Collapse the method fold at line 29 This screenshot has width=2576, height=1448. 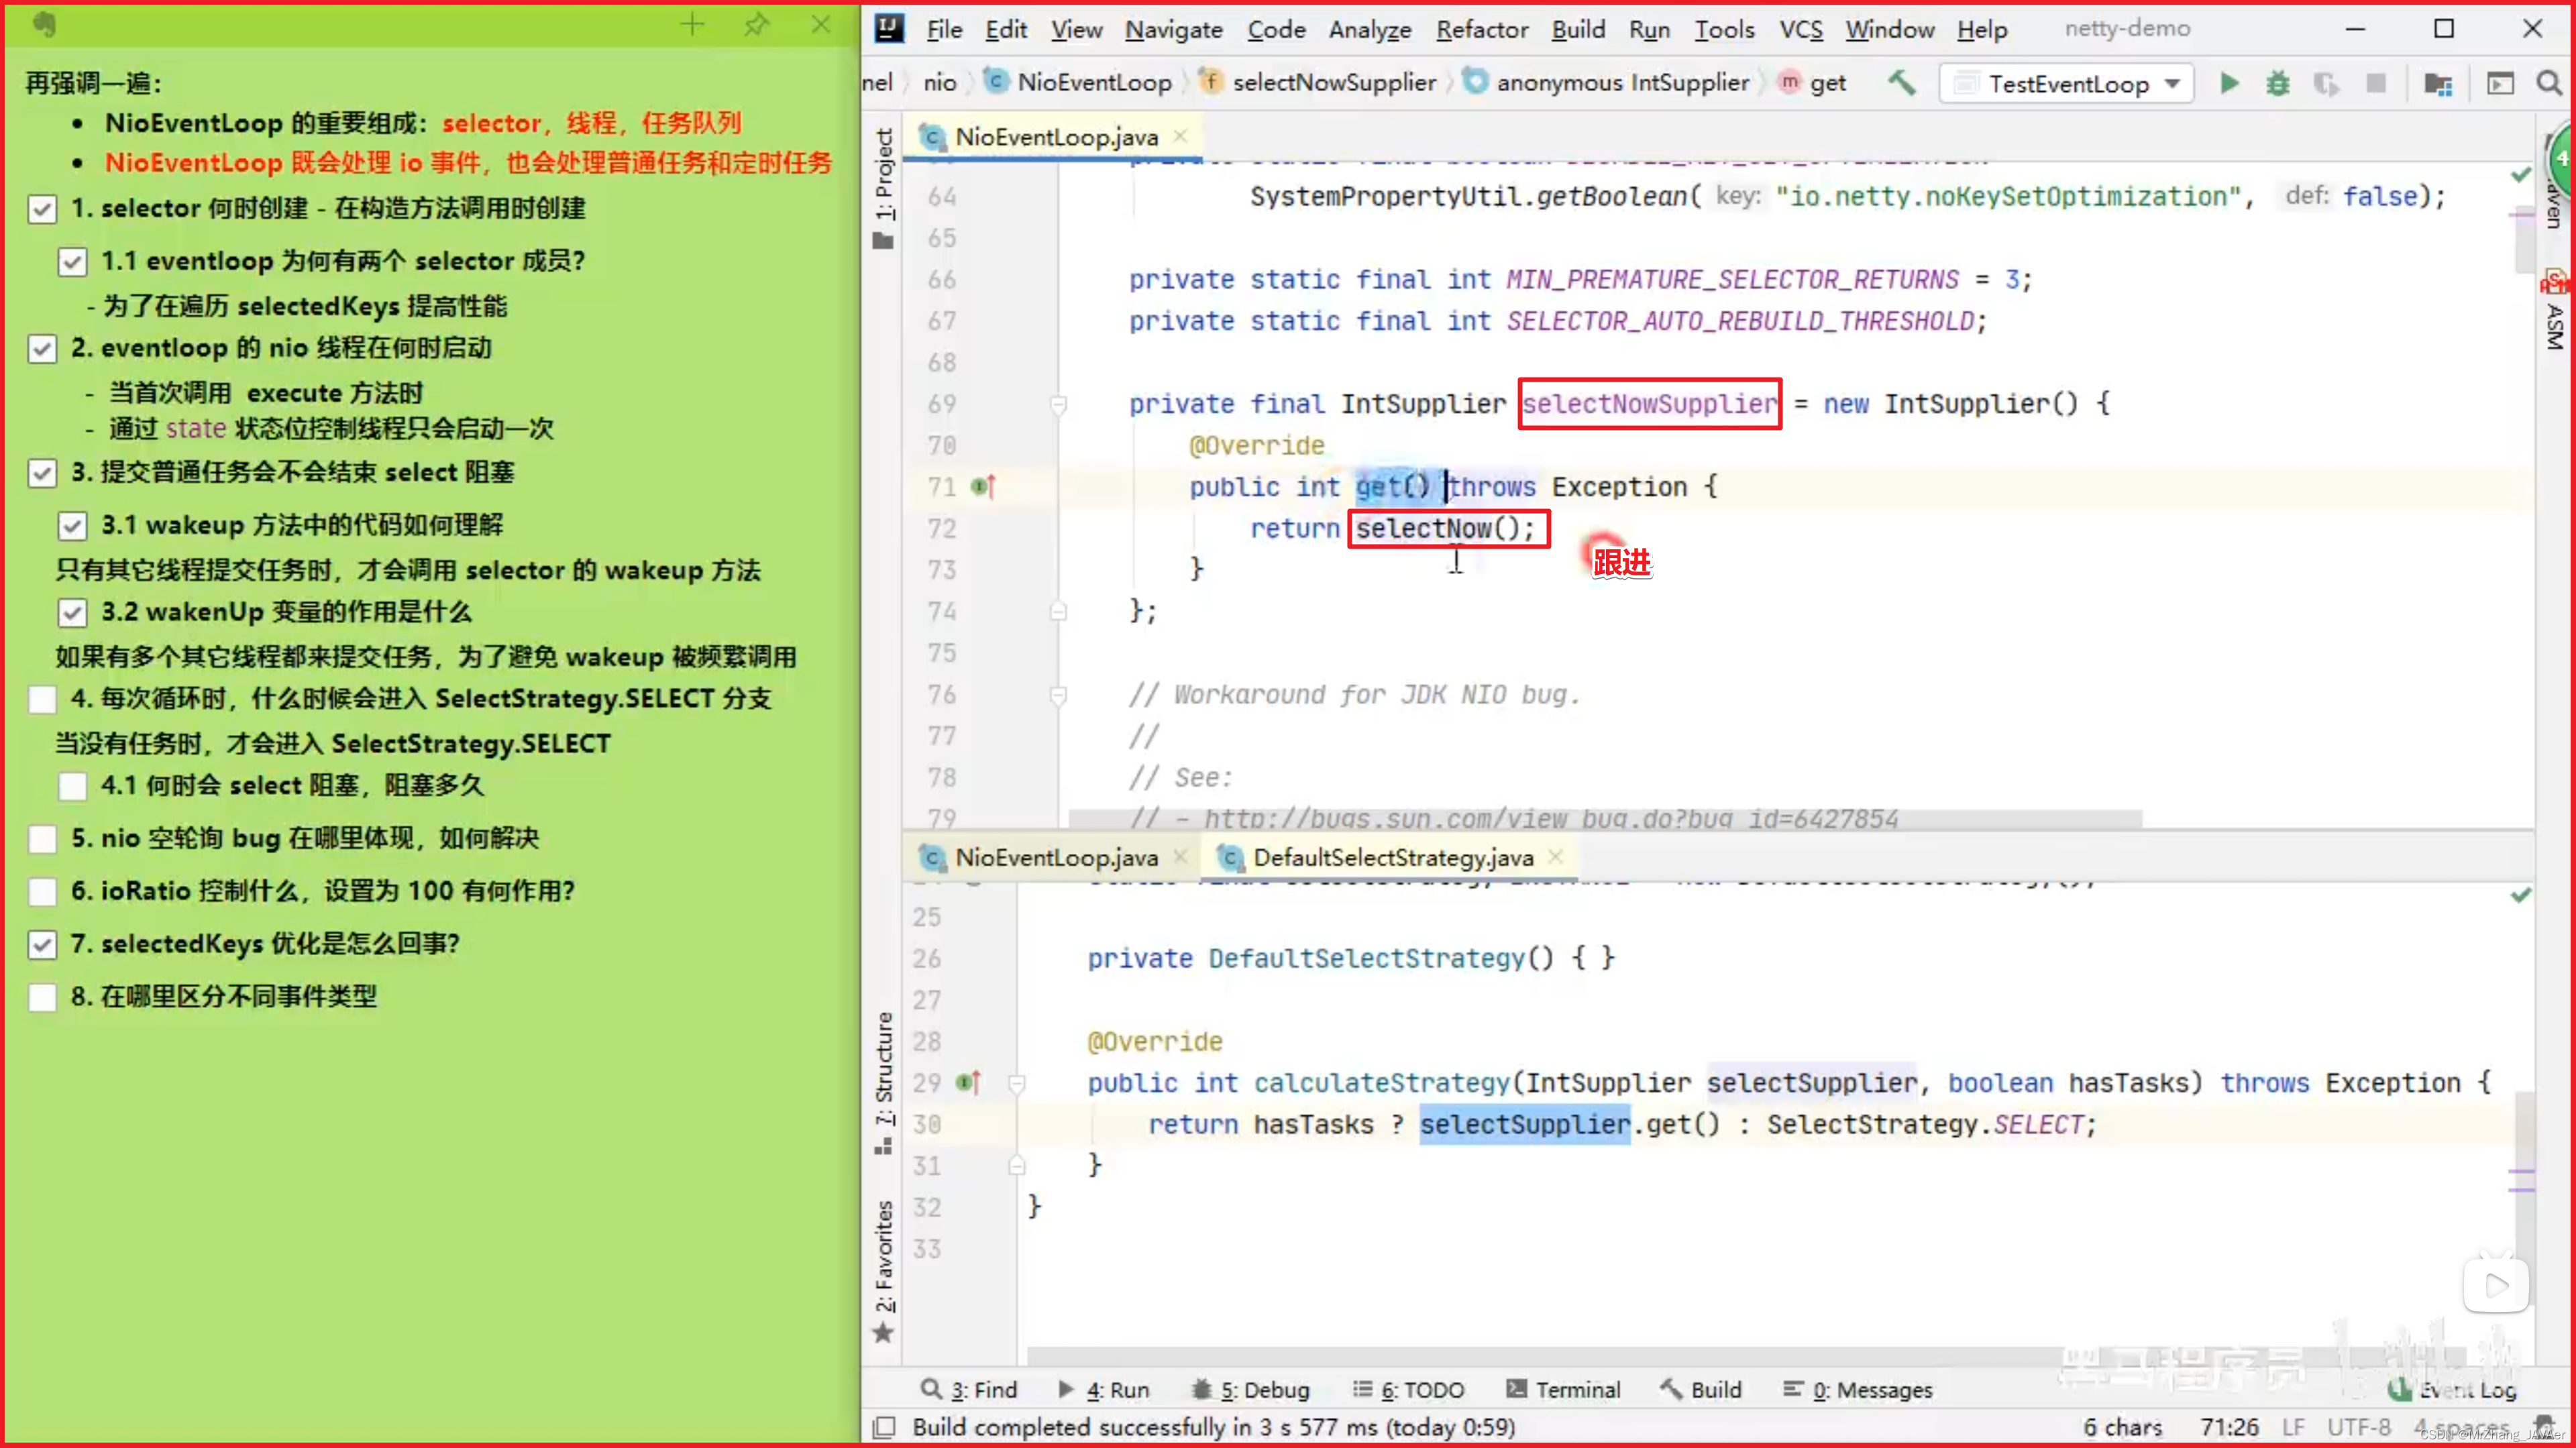point(1017,1083)
